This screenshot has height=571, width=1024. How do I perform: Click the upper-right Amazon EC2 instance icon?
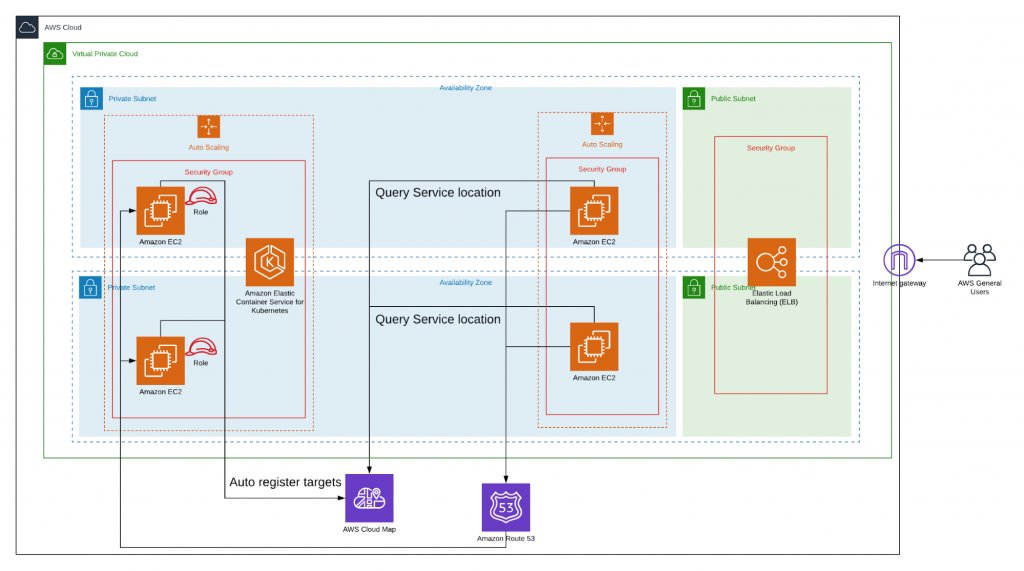(594, 210)
